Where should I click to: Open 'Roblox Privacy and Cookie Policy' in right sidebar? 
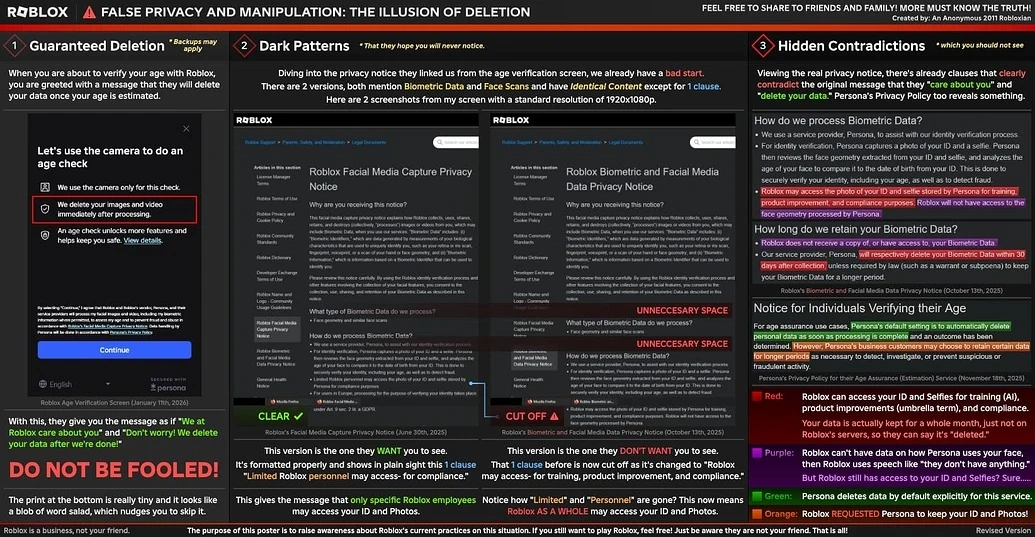(532, 217)
